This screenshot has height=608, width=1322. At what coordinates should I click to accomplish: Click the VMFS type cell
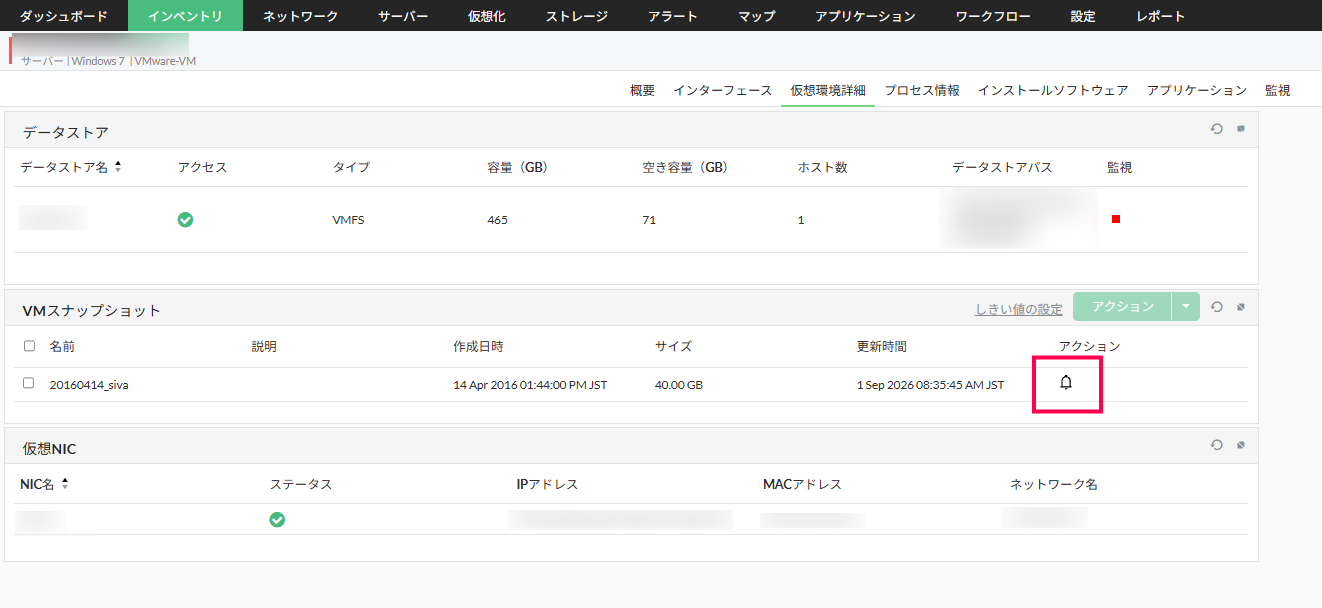pyautogui.click(x=348, y=219)
